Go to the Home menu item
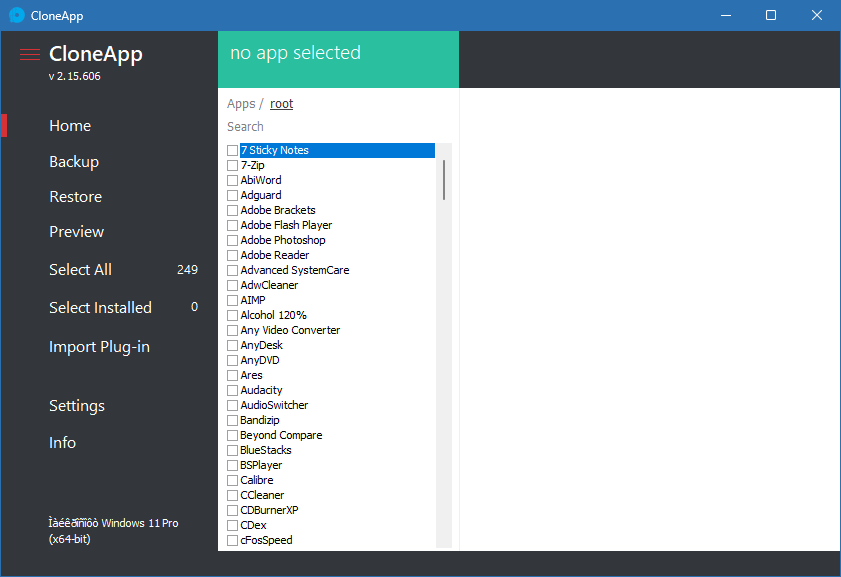This screenshot has width=841, height=577. [x=70, y=125]
